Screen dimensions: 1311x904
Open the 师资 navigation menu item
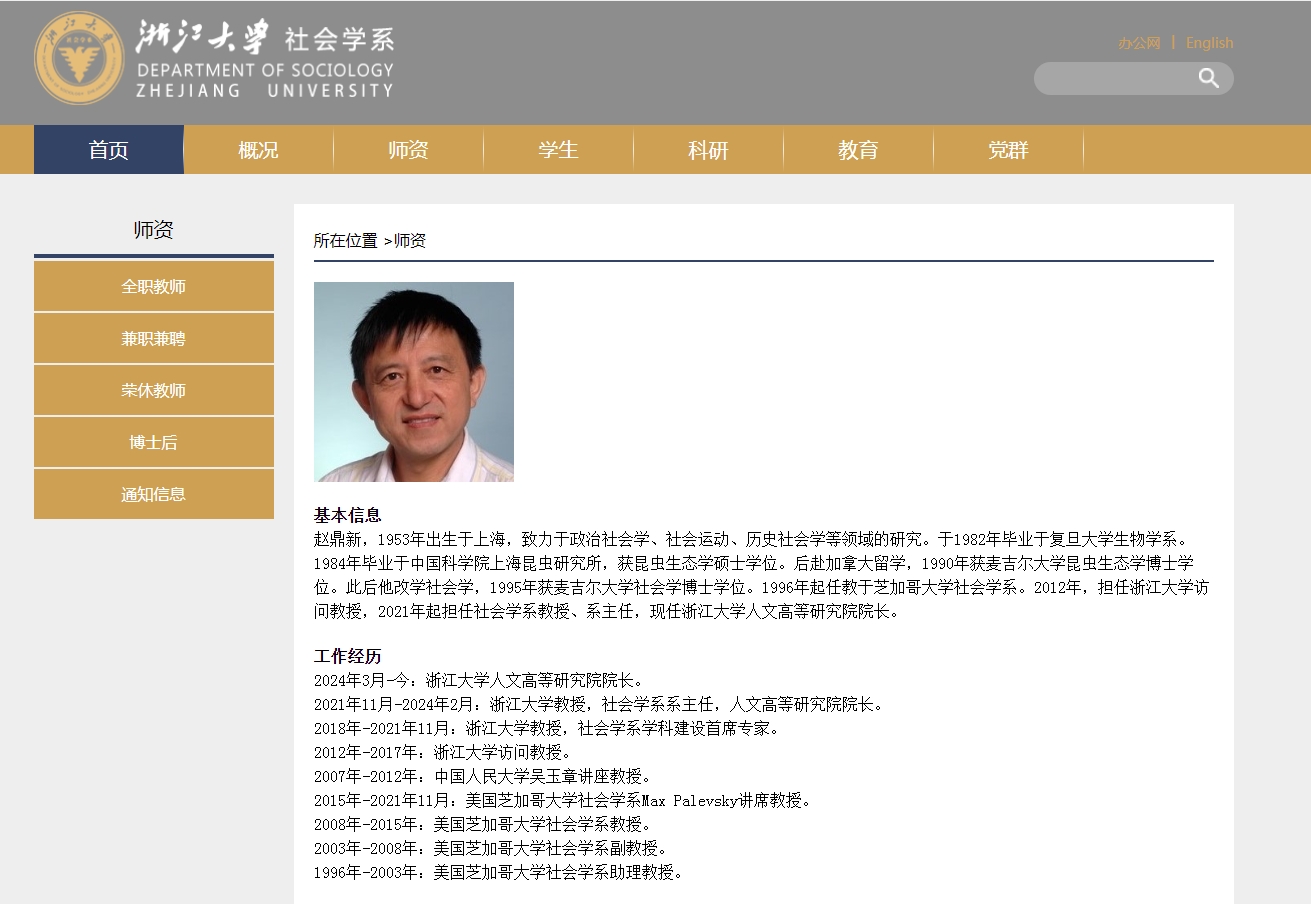[x=408, y=150]
